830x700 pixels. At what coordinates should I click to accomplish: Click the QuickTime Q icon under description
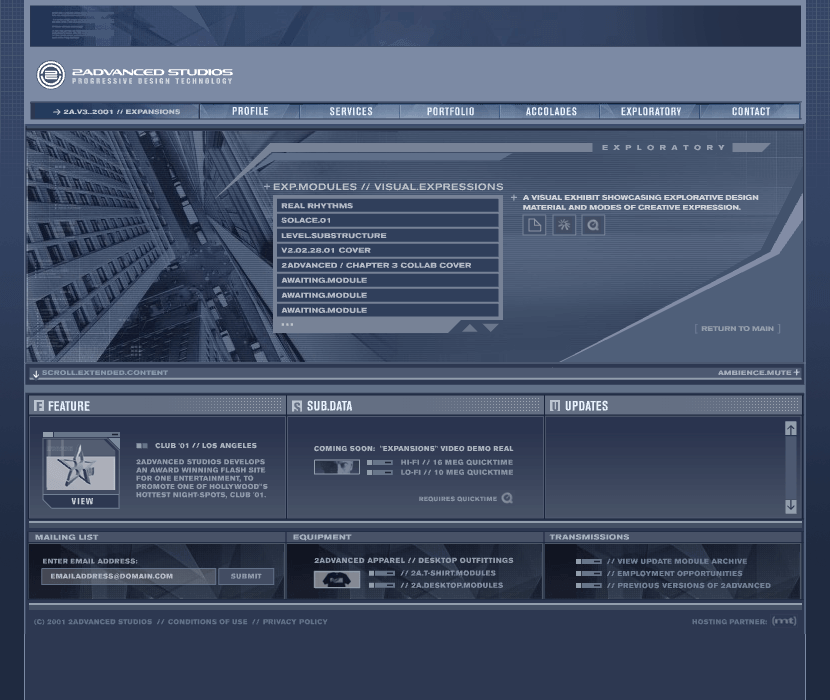593,225
